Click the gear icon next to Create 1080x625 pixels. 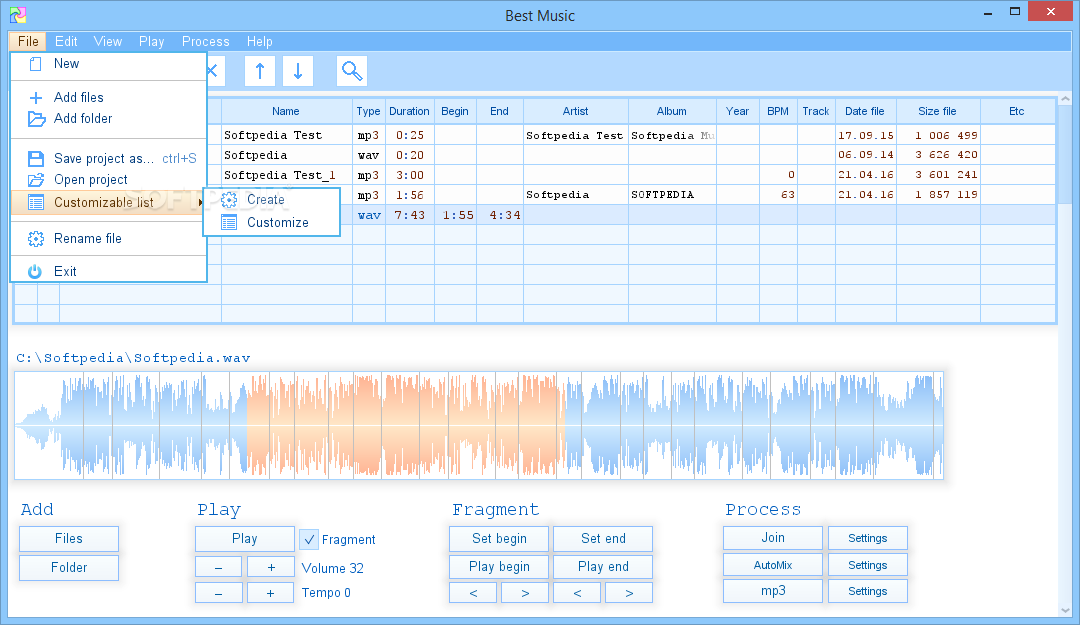[x=228, y=200]
